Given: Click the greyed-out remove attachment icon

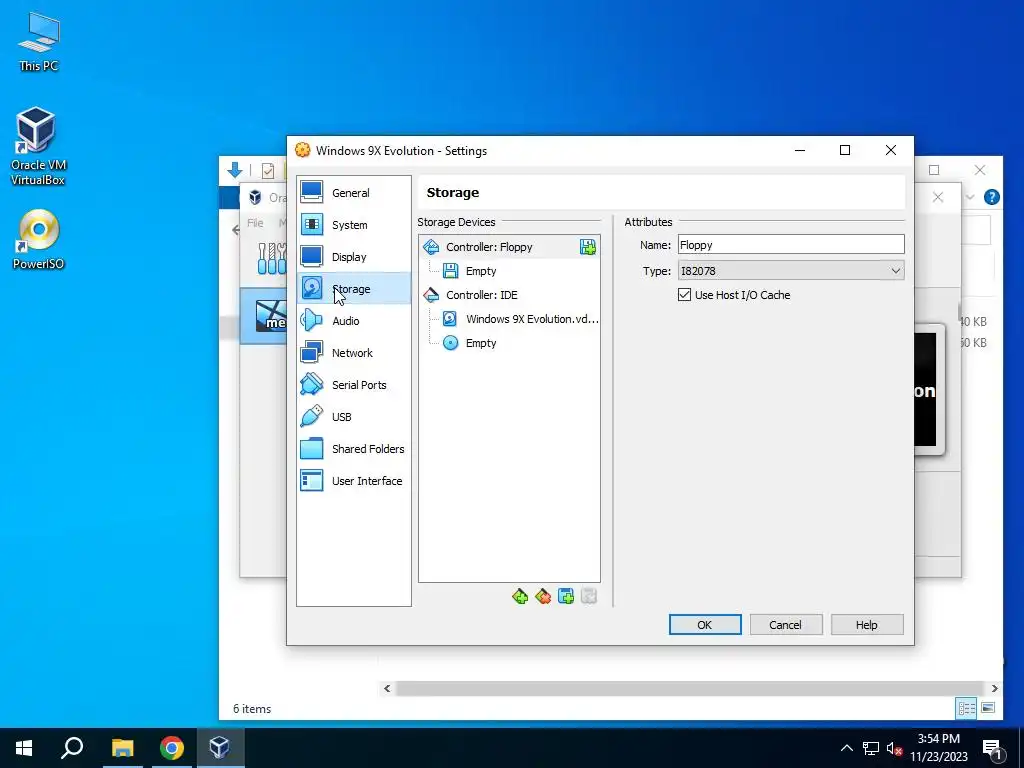Looking at the screenshot, I should 588,596.
